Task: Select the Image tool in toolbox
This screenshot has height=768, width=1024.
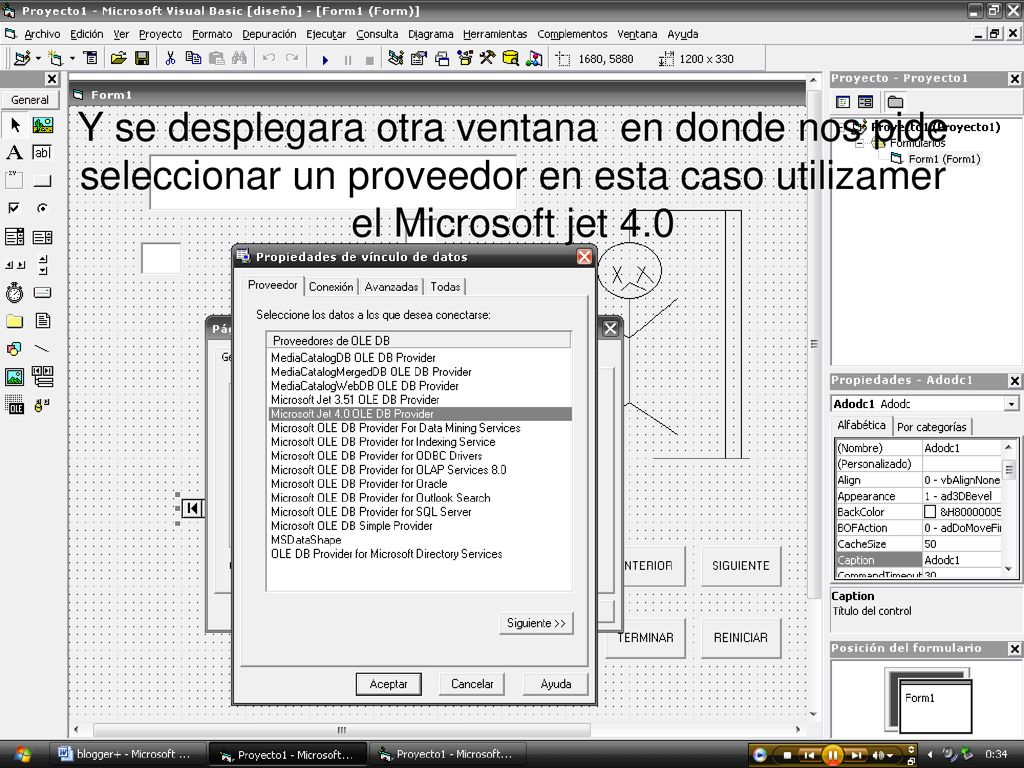Action: click(14, 377)
